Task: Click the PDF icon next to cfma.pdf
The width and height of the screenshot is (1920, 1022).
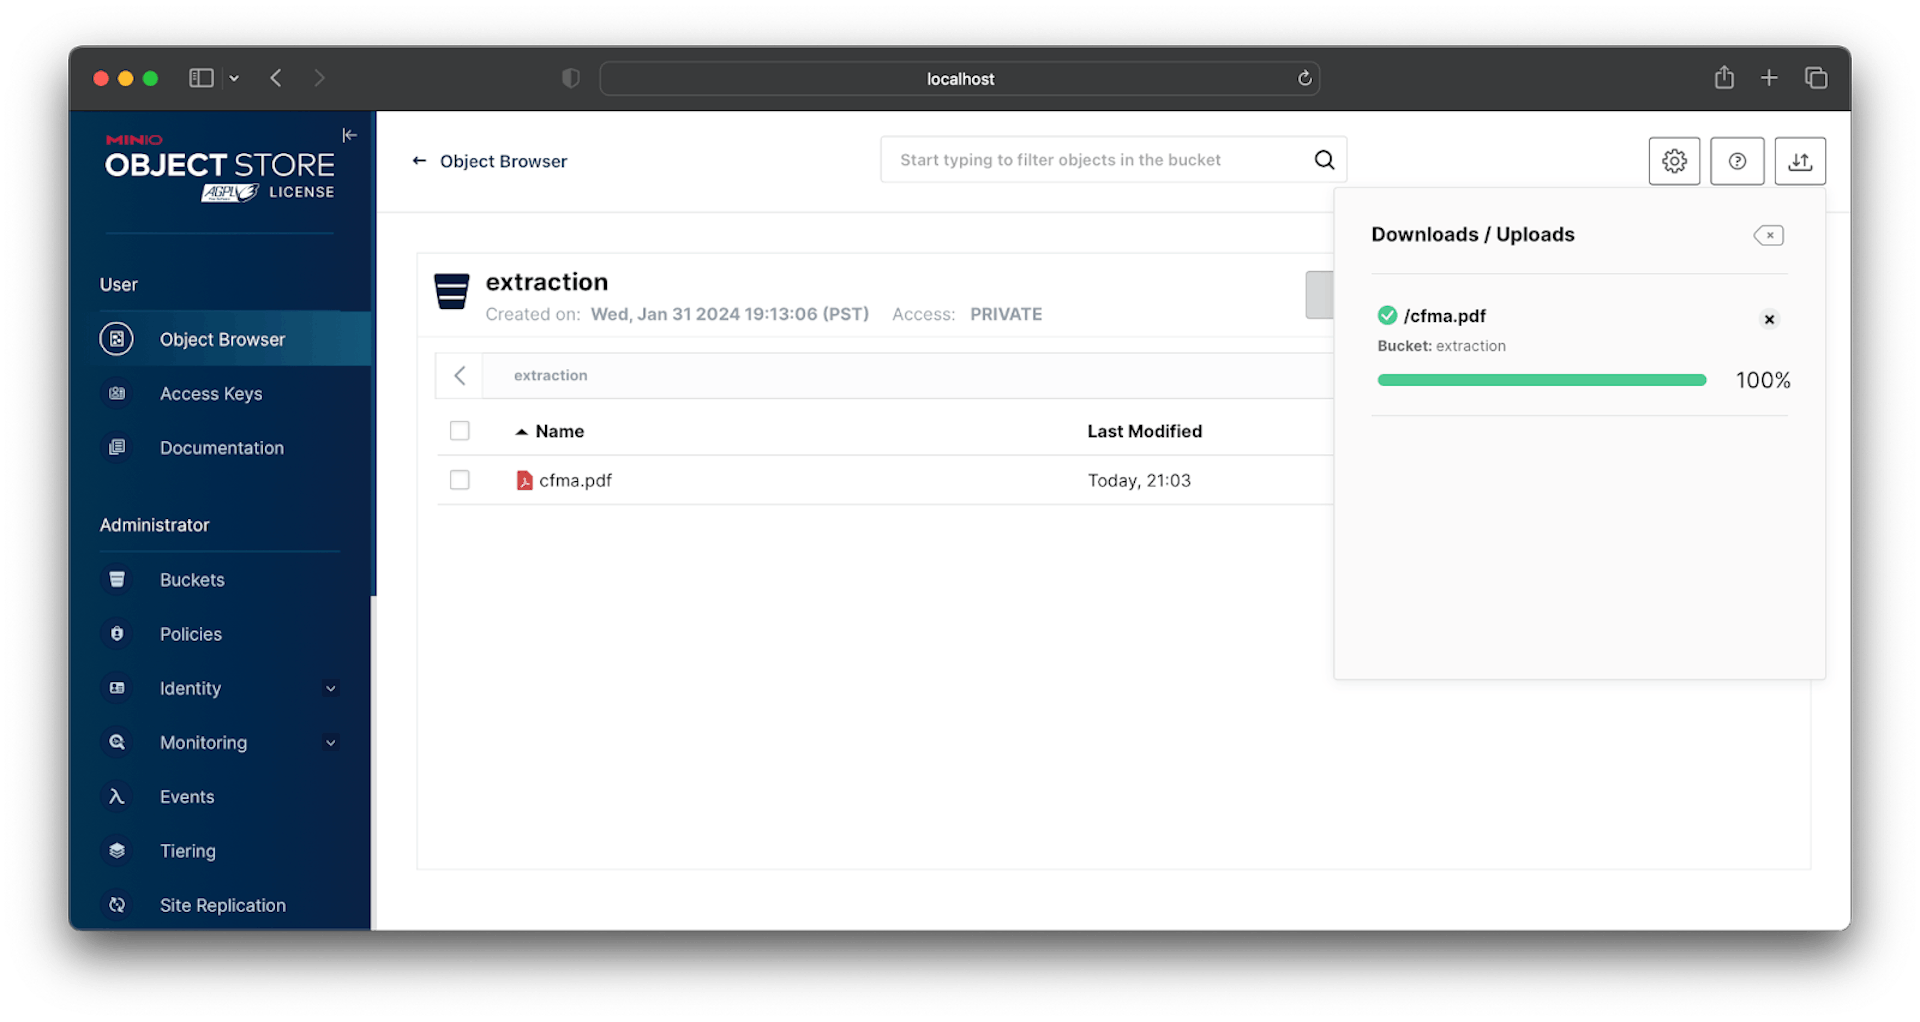Action: [x=524, y=480]
